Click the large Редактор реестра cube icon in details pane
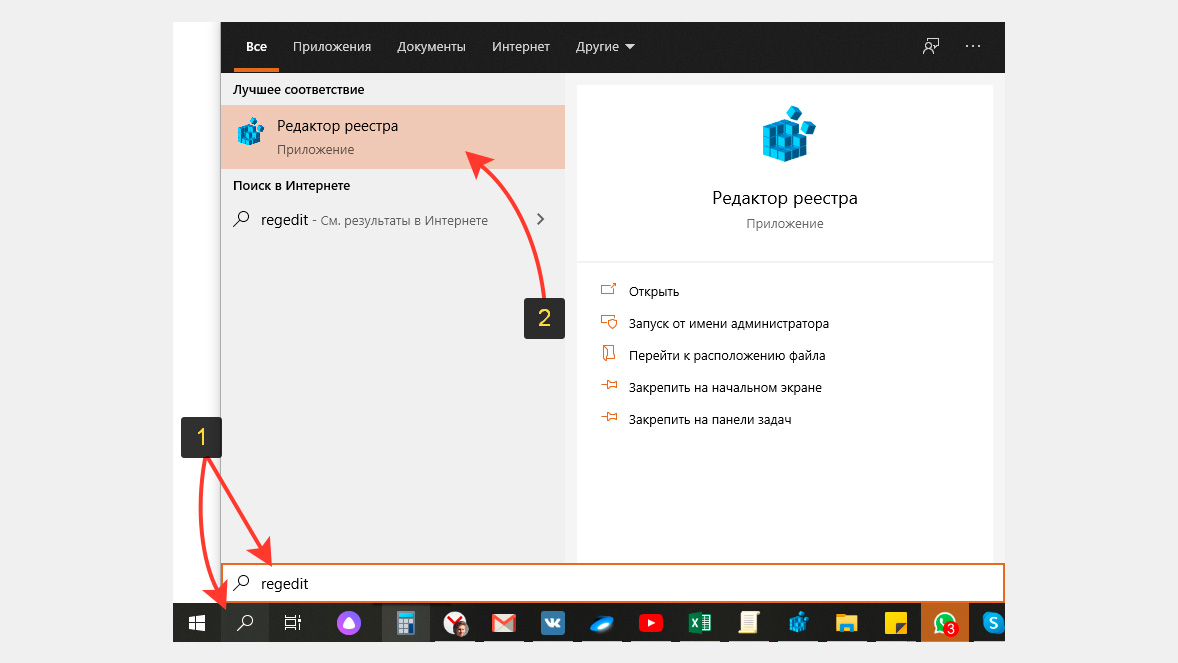The height and width of the screenshot is (663, 1178). pyautogui.click(x=787, y=134)
